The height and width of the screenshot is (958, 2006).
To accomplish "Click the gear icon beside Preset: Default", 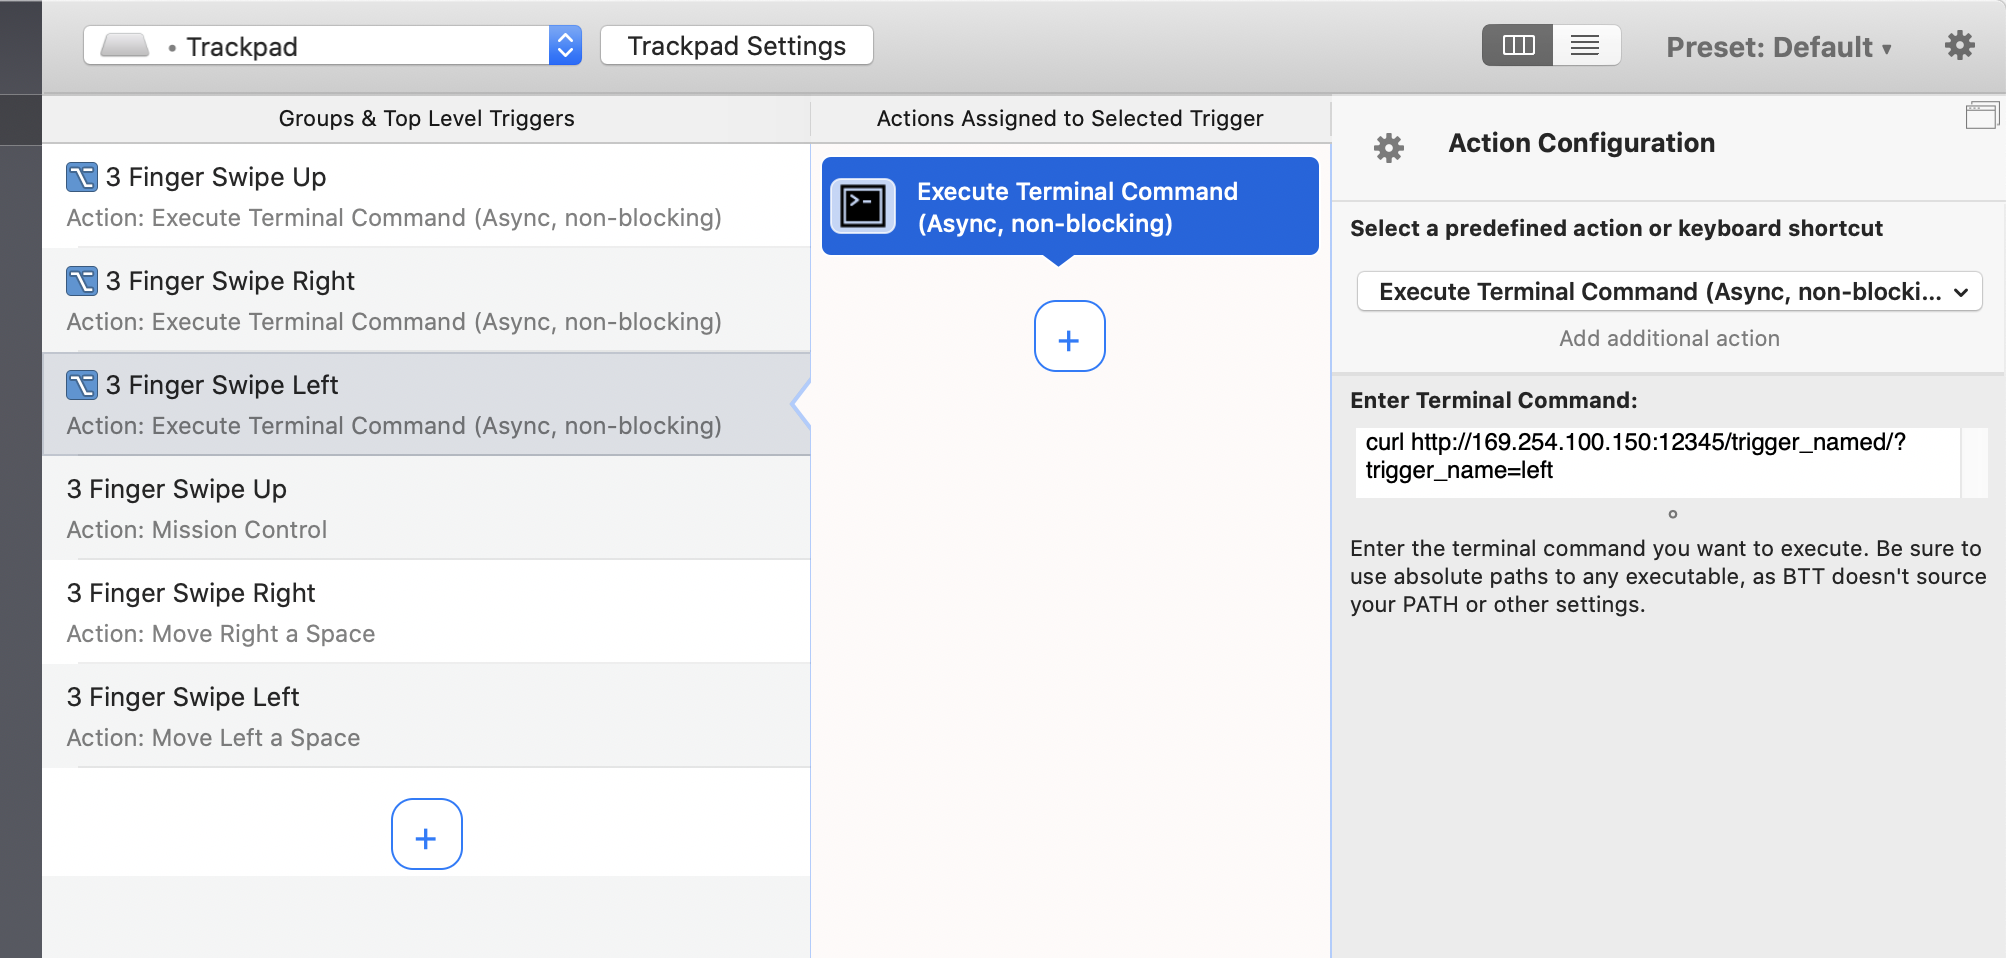I will (1959, 45).
